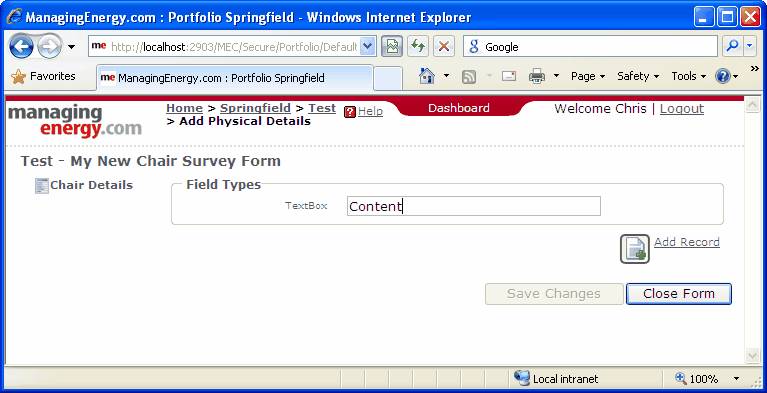Click the red Stop loading icon

coord(444,47)
